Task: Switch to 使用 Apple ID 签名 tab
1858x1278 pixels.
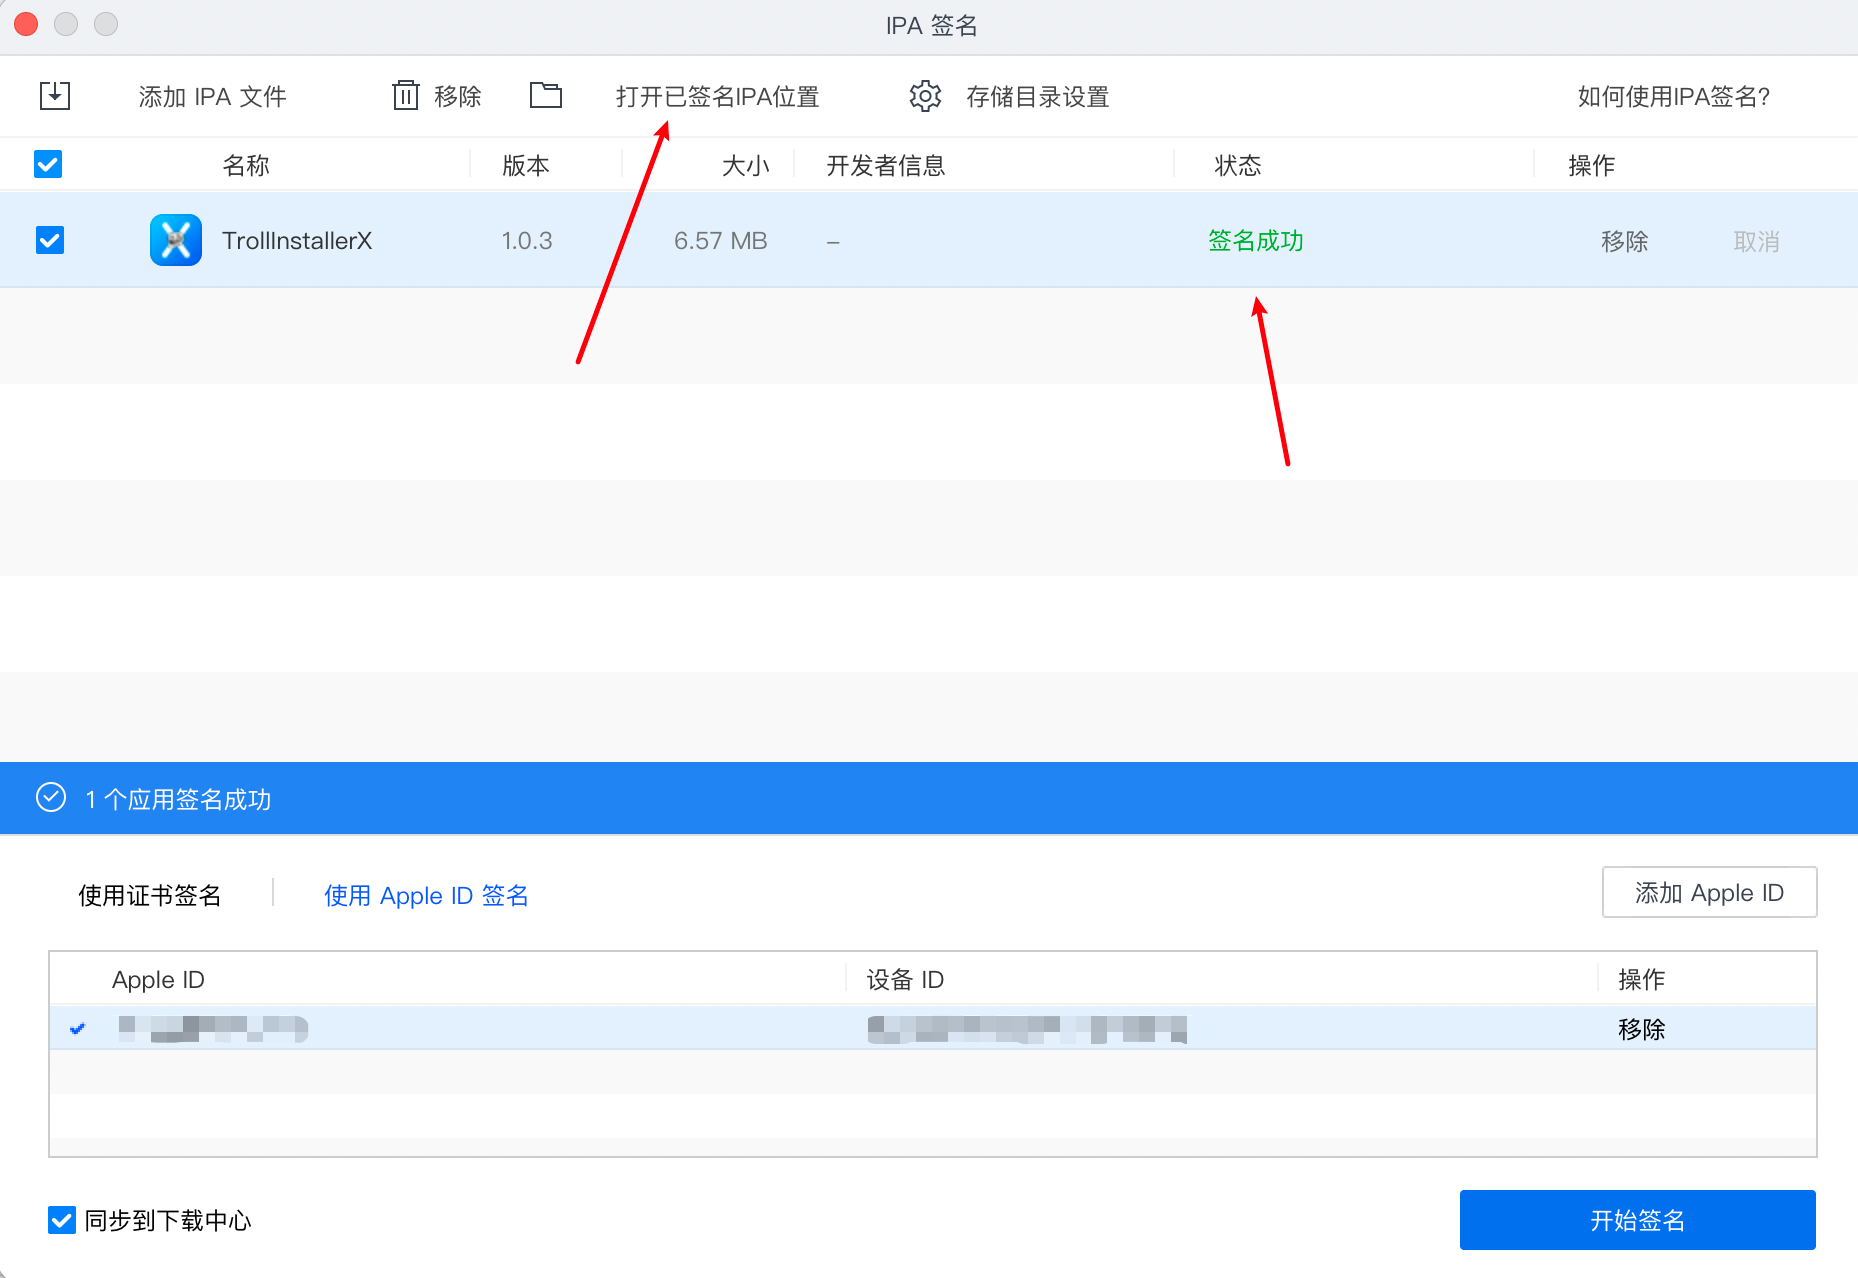Action: pos(426,895)
